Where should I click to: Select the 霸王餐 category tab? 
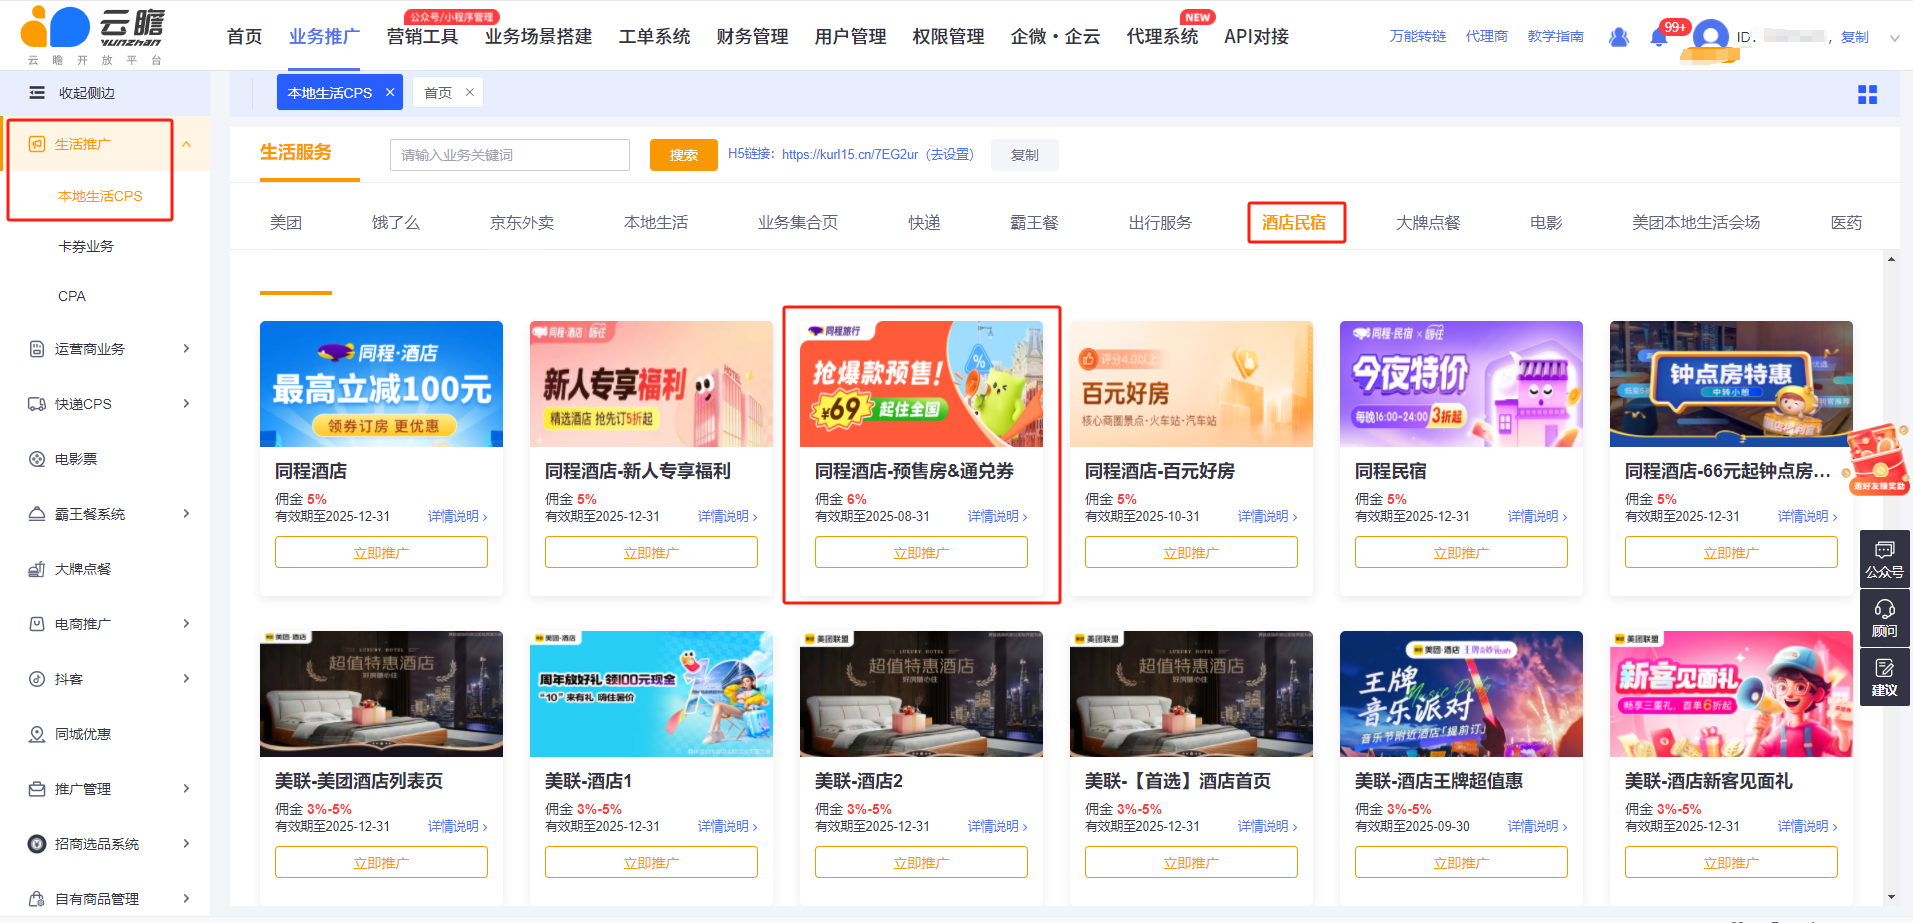[1034, 222]
